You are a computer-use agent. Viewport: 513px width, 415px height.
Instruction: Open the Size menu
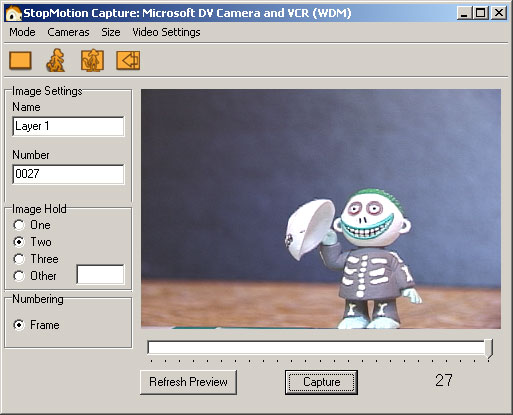(111, 32)
